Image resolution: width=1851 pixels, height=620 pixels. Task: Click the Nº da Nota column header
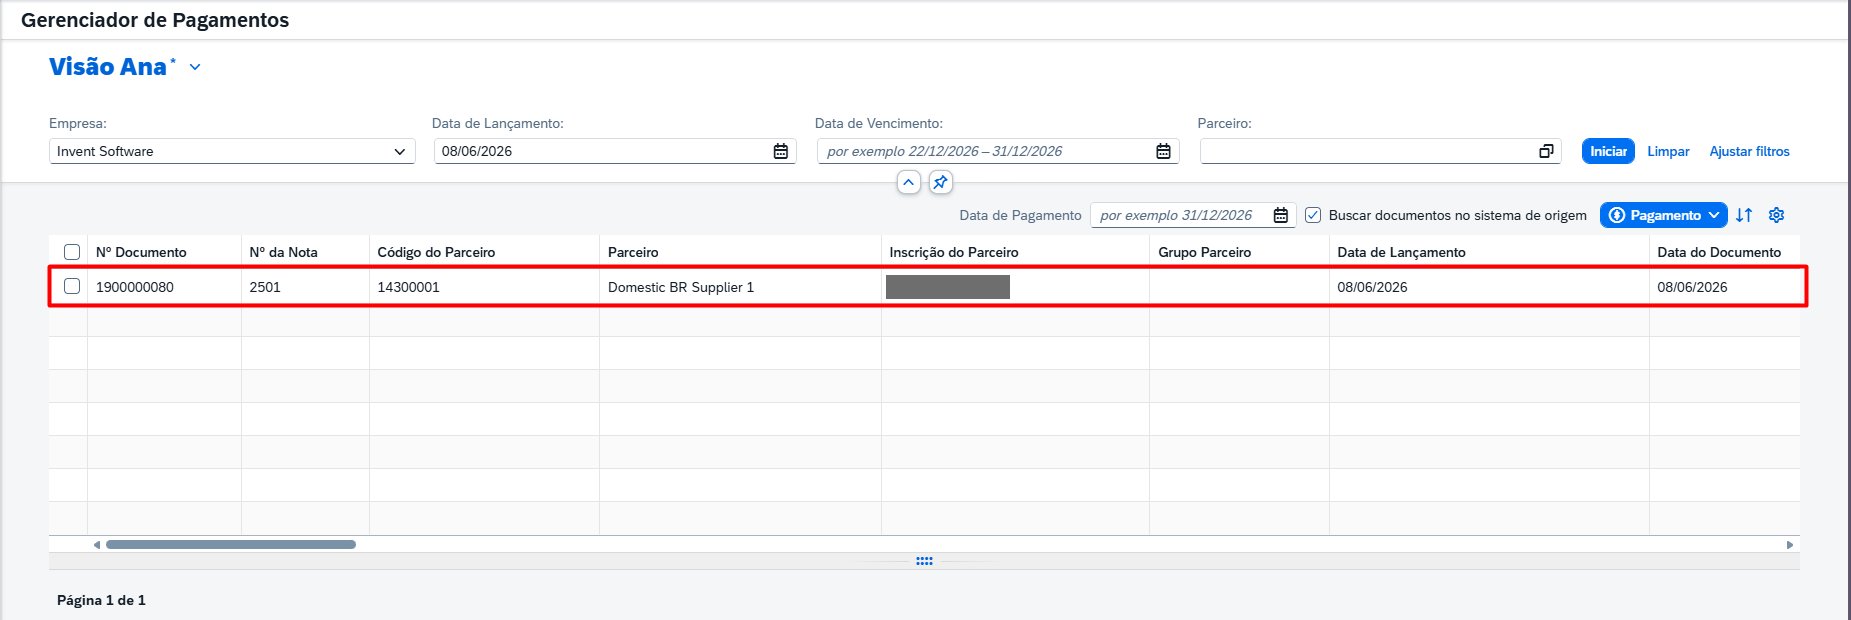click(x=305, y=252)
